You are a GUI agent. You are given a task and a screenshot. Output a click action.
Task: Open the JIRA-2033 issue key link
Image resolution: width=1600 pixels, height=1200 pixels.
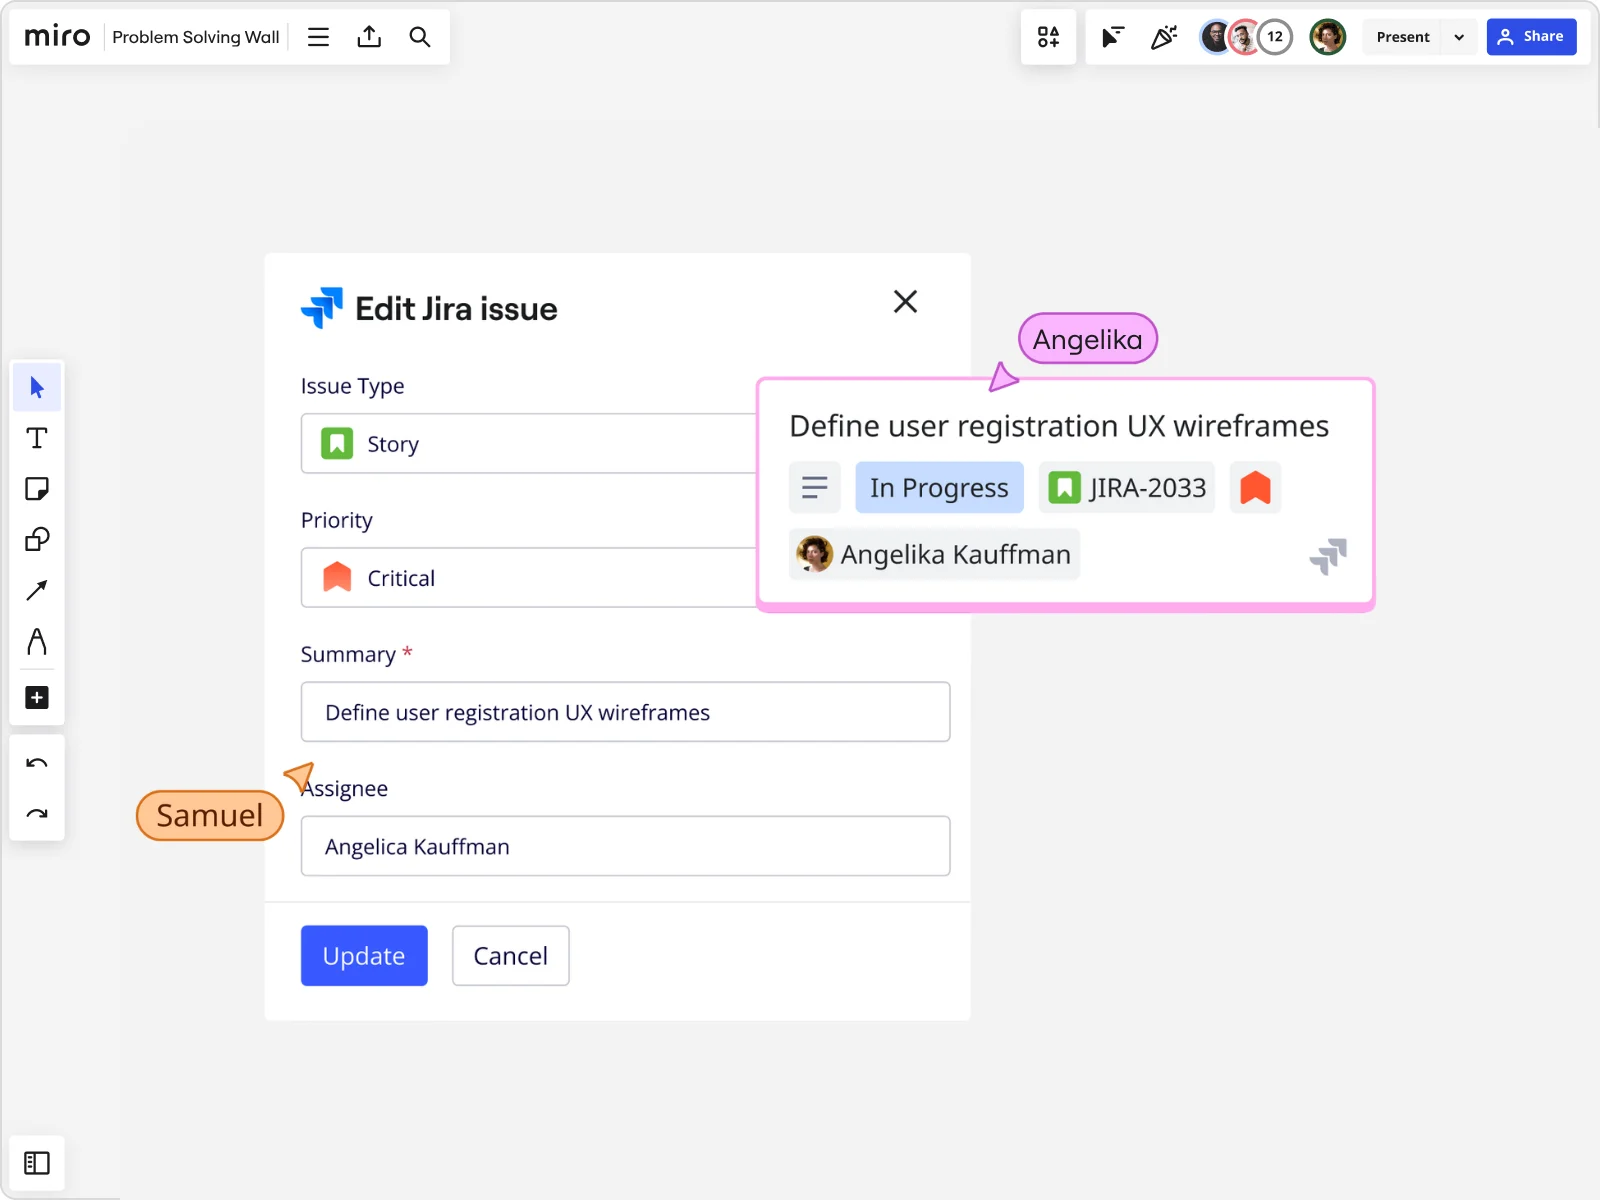pyautogui.click(x=1127, y=488)
